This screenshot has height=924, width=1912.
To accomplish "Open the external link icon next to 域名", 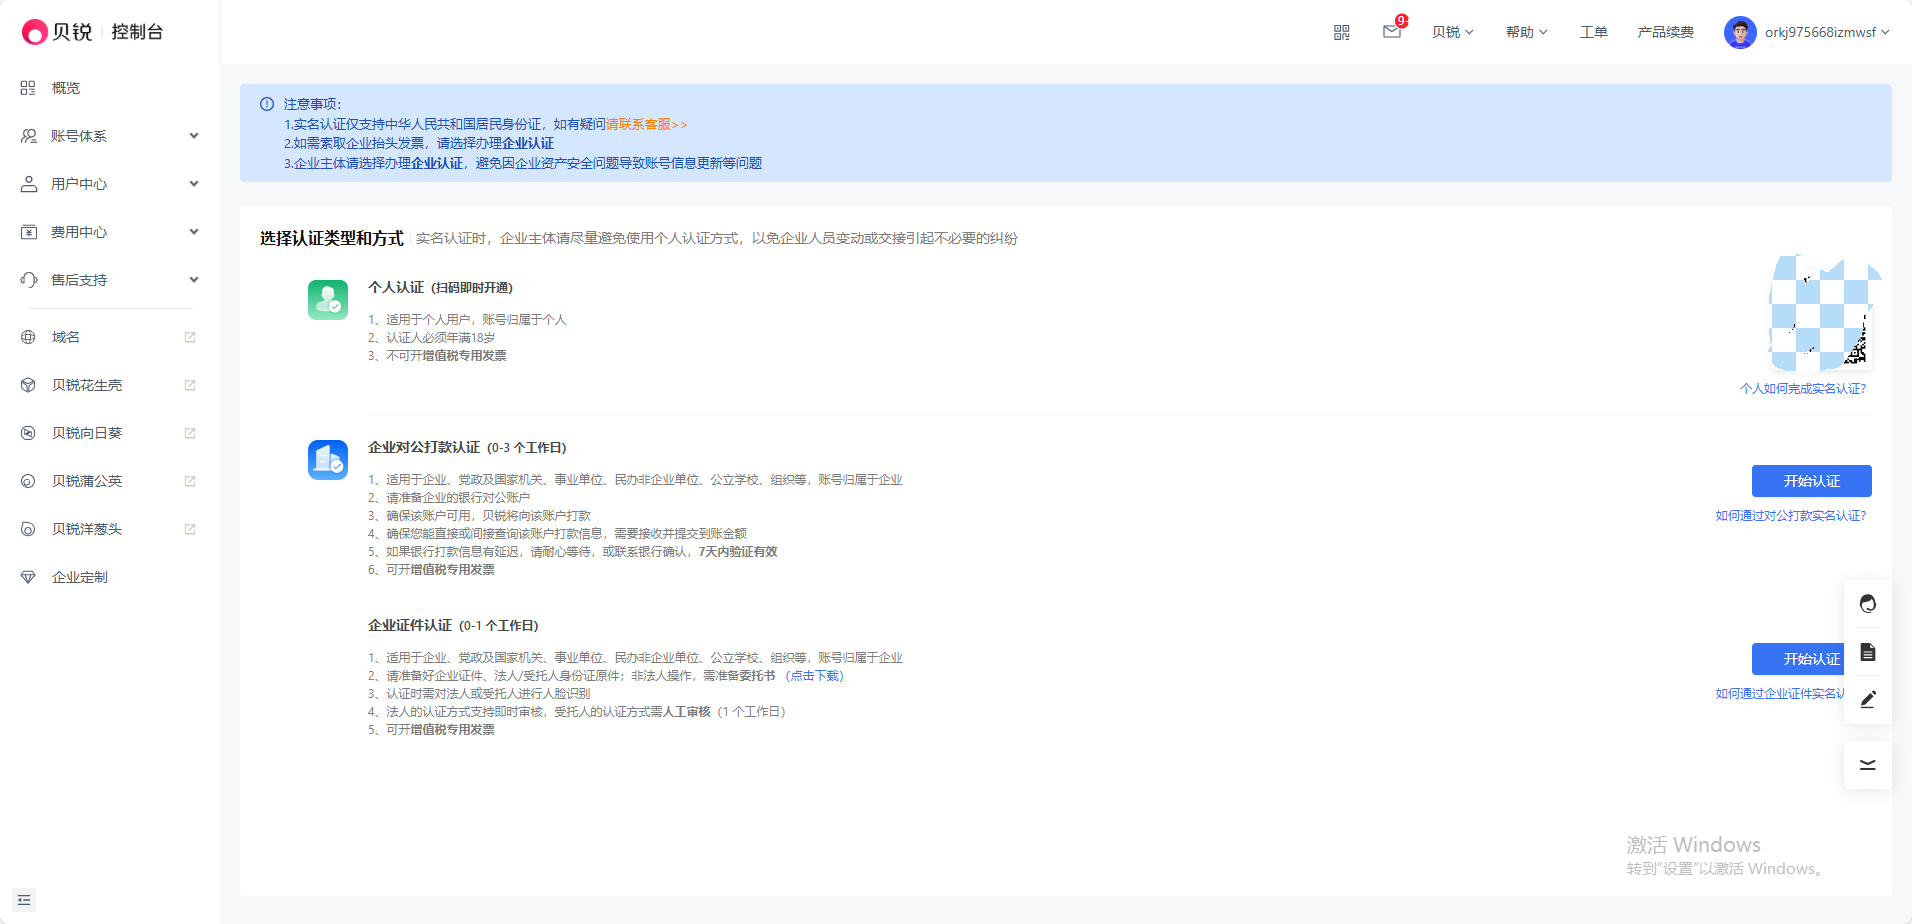I will (x=190, y=337).
